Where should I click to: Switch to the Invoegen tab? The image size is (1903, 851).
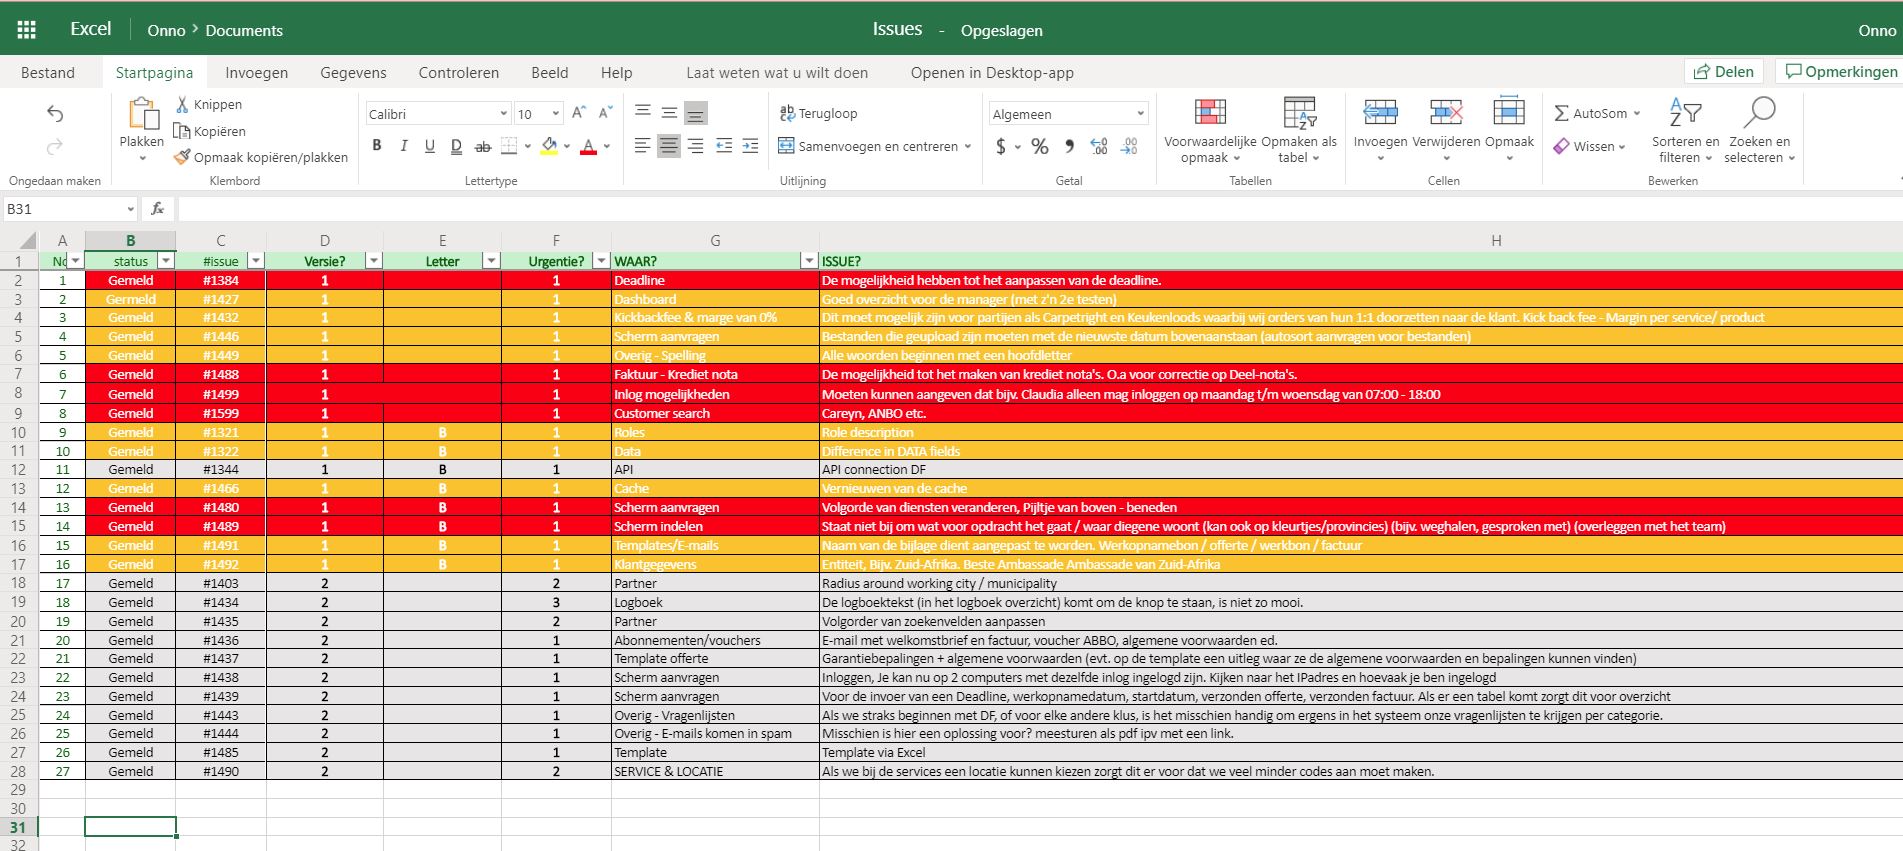tap(256, 72)
